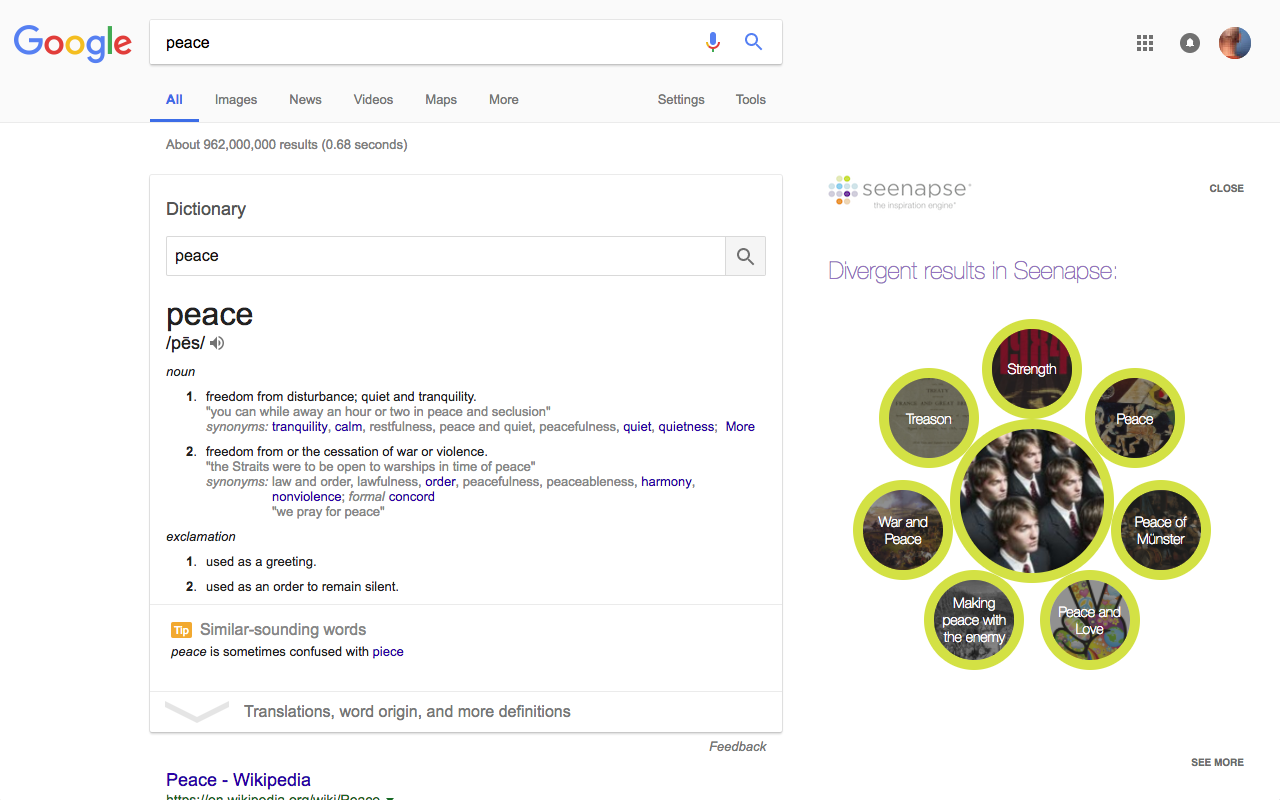The image size is (1280, 800).
Task: Select the War and Peace bubble in Seenapse
Action: (902, 530)
